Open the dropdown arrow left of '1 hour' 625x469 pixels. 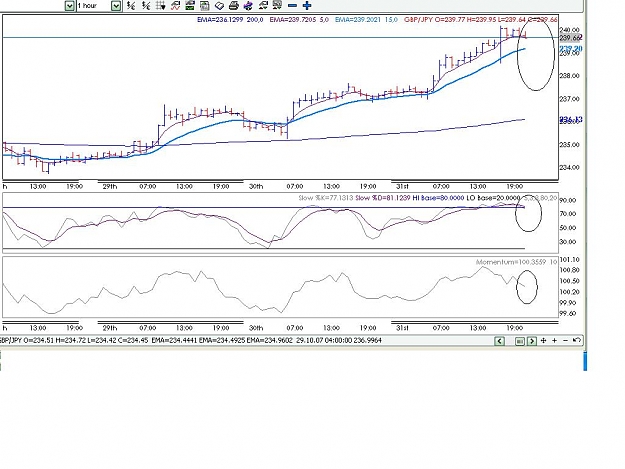[69, 6]
